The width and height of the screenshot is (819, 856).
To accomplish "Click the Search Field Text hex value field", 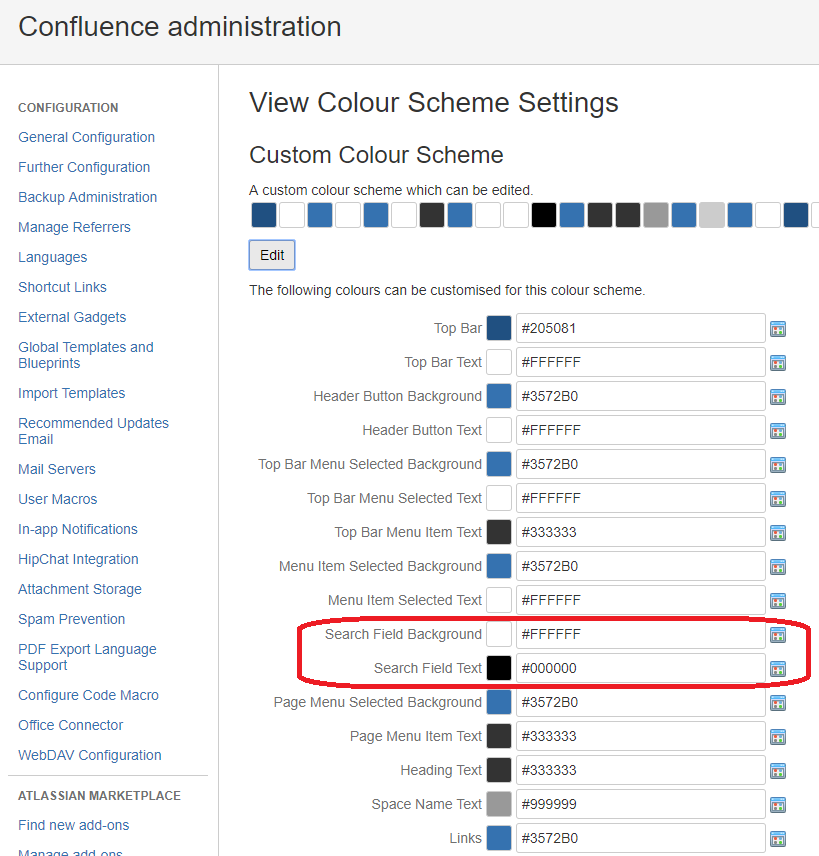I will pyautogui.click(x=640, y=668).
